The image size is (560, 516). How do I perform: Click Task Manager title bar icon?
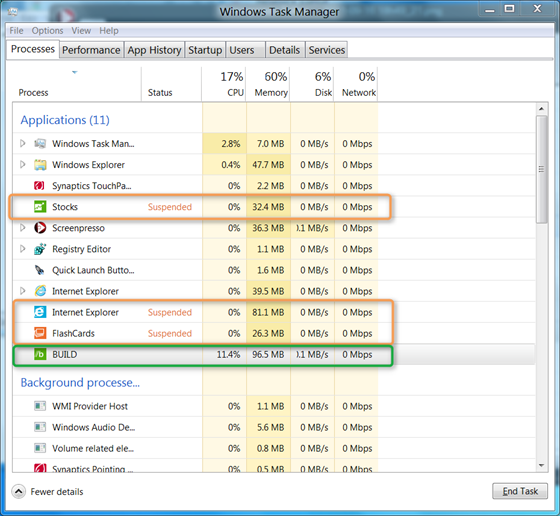pos(13,12)
